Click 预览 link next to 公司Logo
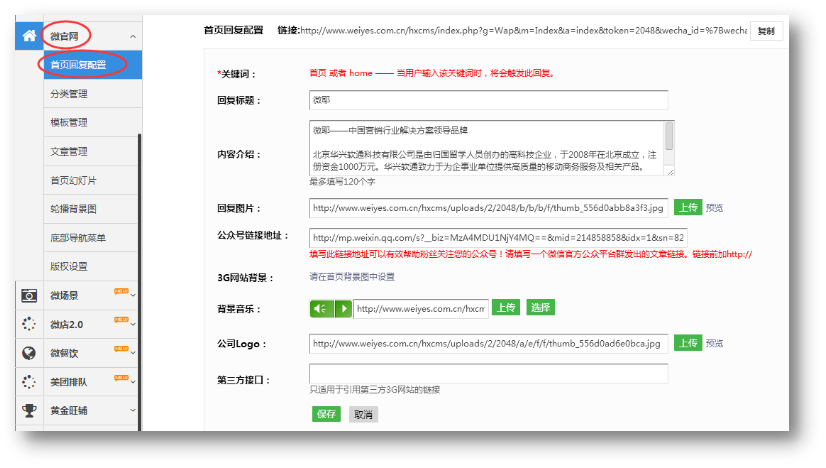 click(x=714, y=344)
